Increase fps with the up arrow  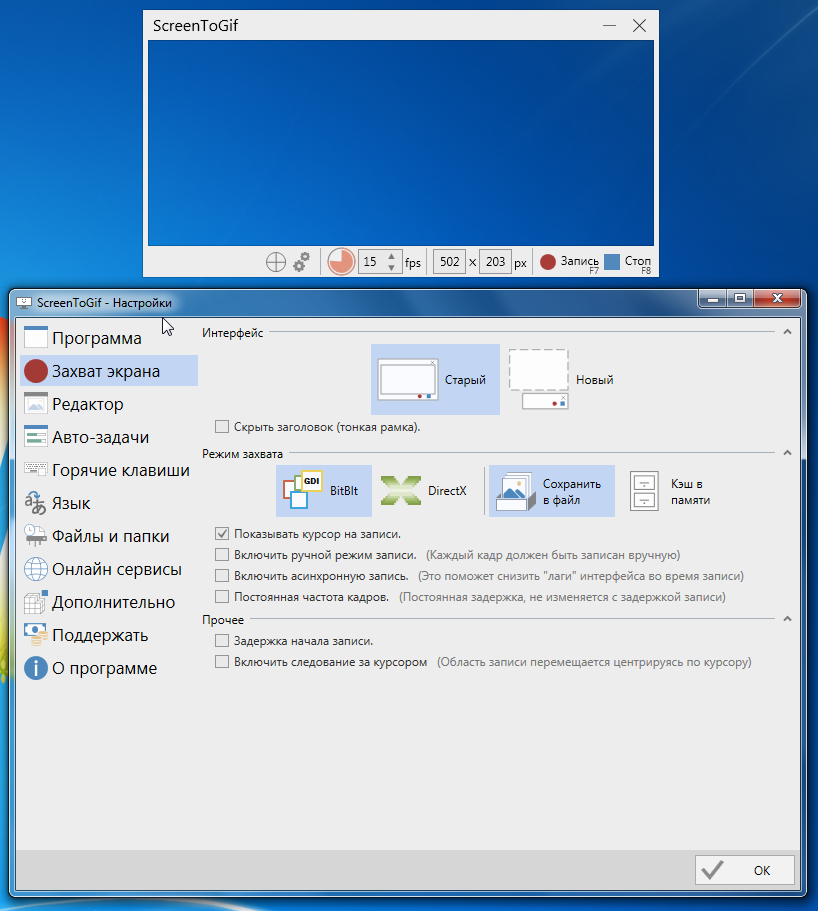click(392, 256)
